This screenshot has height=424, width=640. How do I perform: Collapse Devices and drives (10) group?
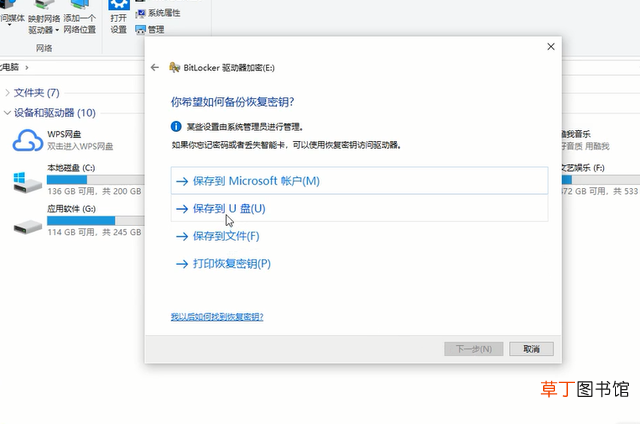click(x=7, y=113)
